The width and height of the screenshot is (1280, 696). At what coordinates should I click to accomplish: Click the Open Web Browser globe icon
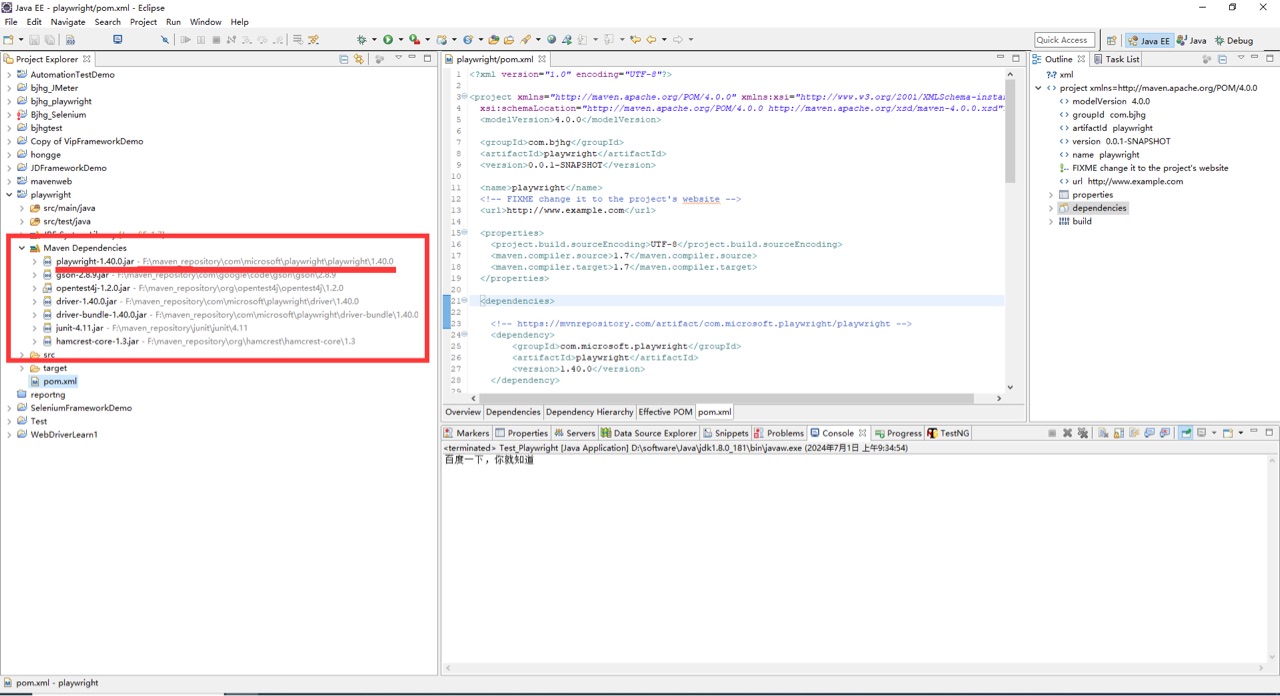point(551,40)
